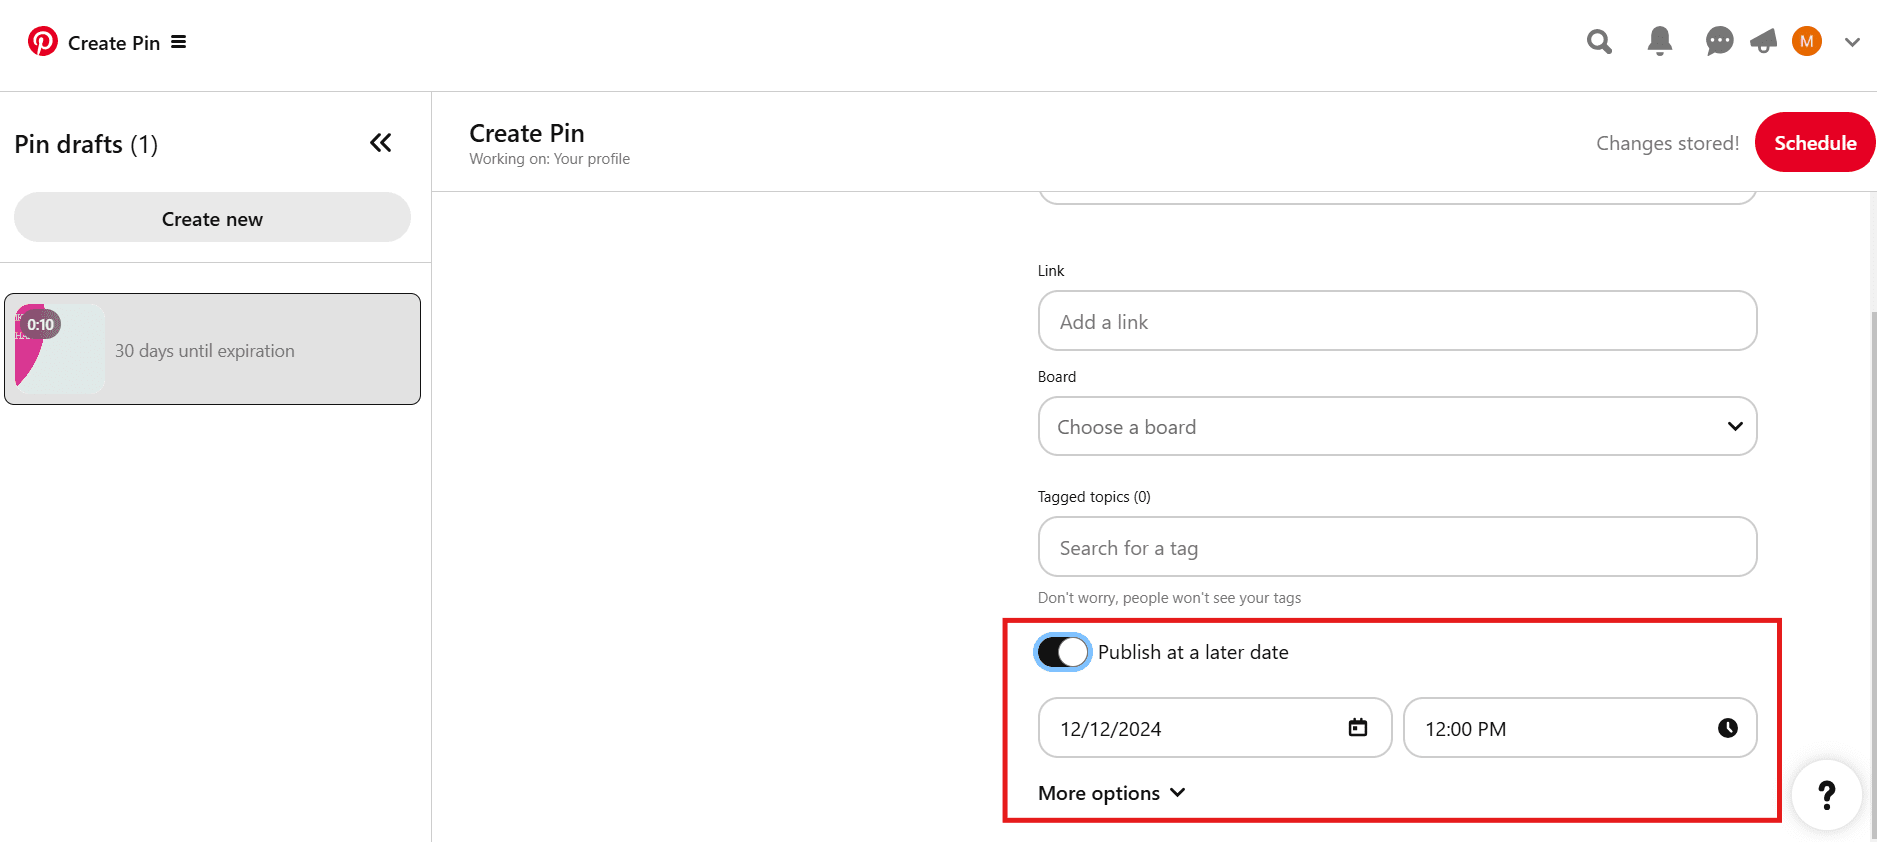Image resolution: width=1877 pixels, height=842 pixels.
Task: Click the megaphone updates icon
Action: tap(1763, 42)
